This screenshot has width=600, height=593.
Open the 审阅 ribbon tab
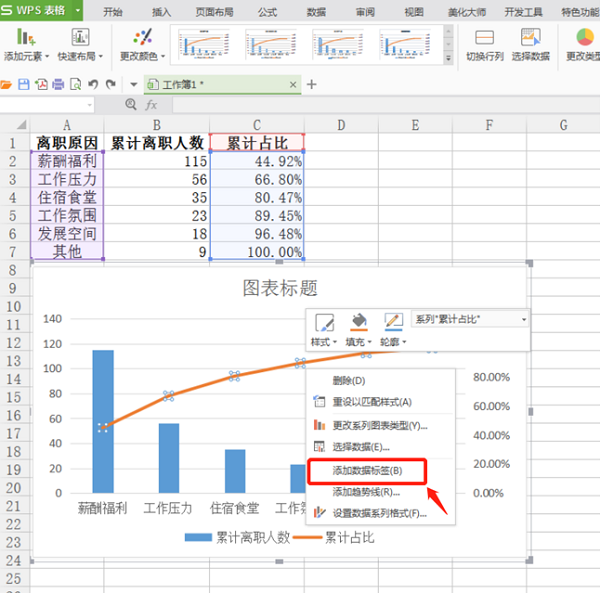pos(366,11)
